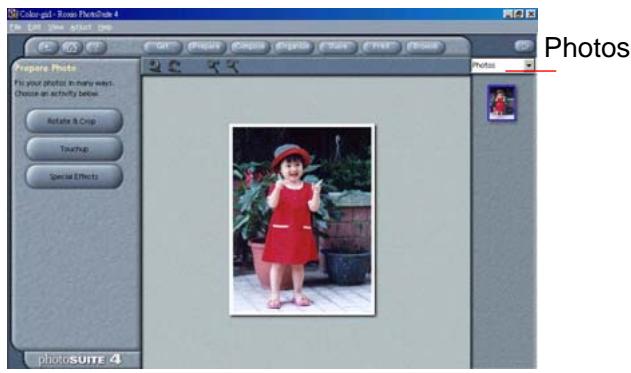Click the girl photo on the canvas
This screenshot has width=631, height=373.
302,220
